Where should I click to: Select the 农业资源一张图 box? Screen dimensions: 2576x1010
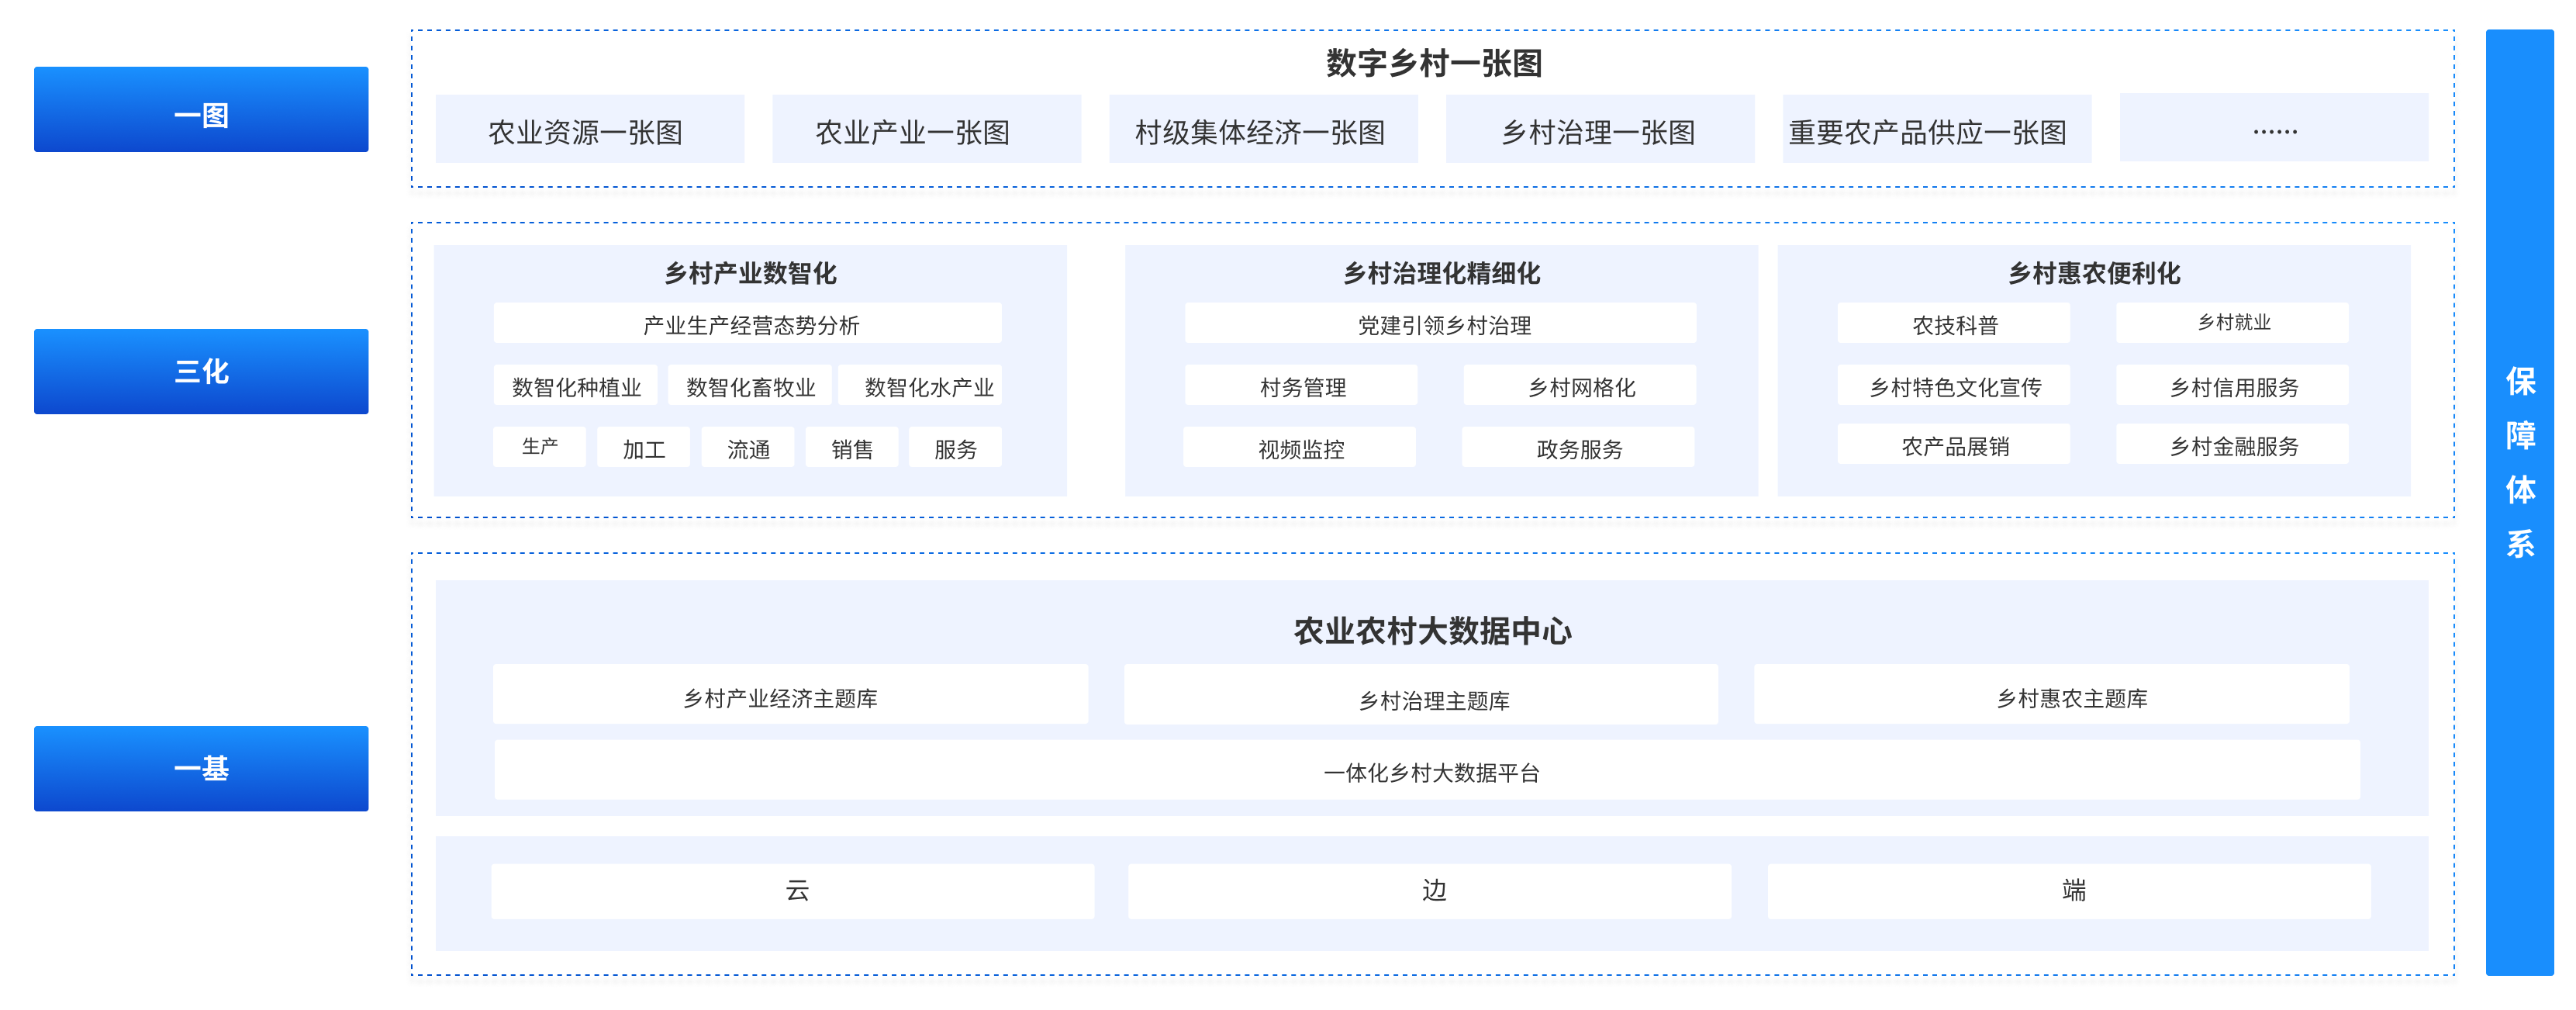(x=589, y=130)
